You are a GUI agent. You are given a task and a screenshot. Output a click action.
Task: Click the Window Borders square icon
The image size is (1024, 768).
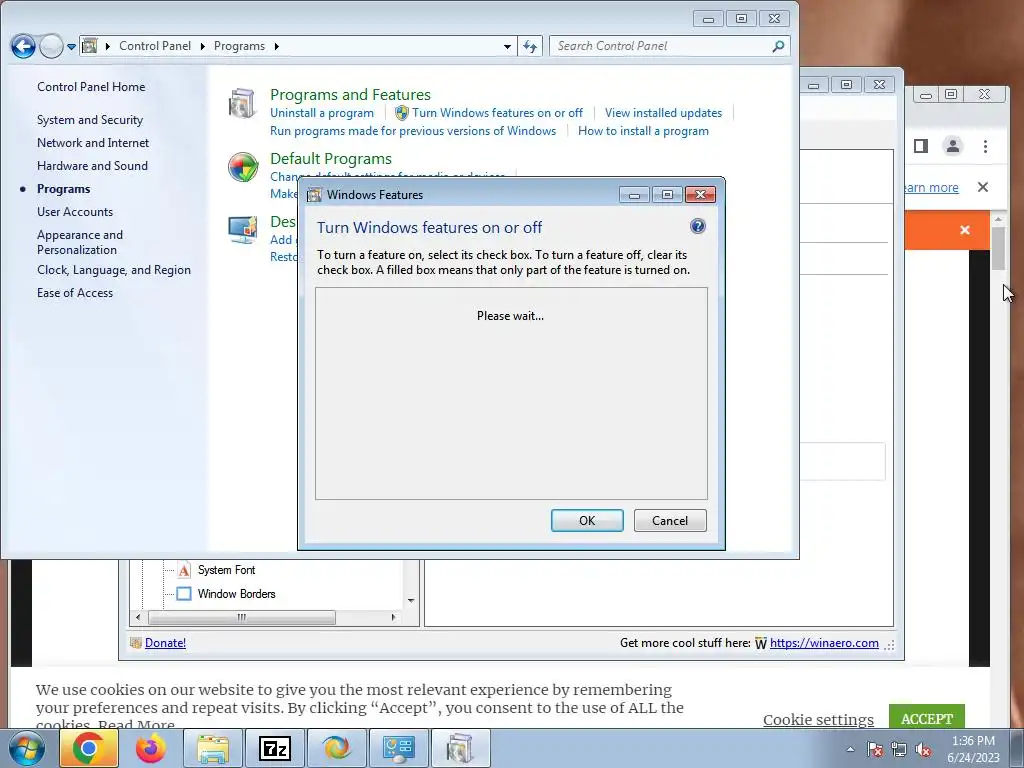(184, 594)
